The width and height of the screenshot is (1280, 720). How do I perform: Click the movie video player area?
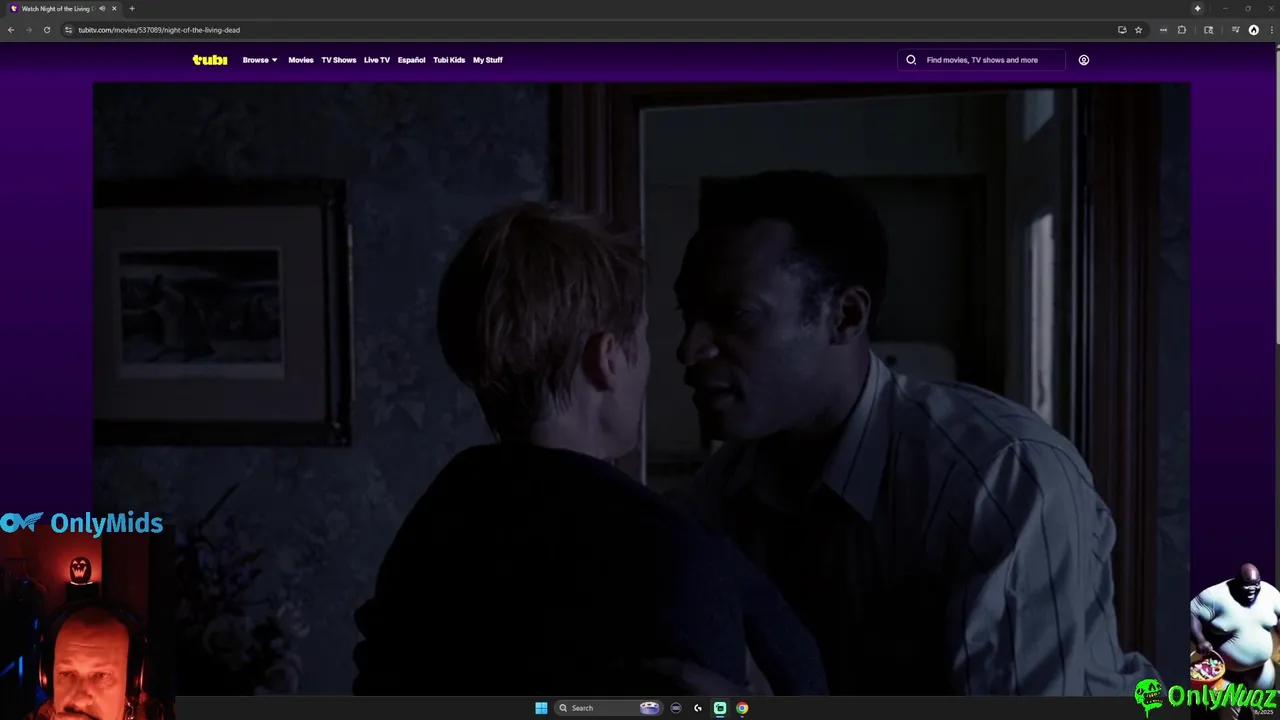(641, 388)
